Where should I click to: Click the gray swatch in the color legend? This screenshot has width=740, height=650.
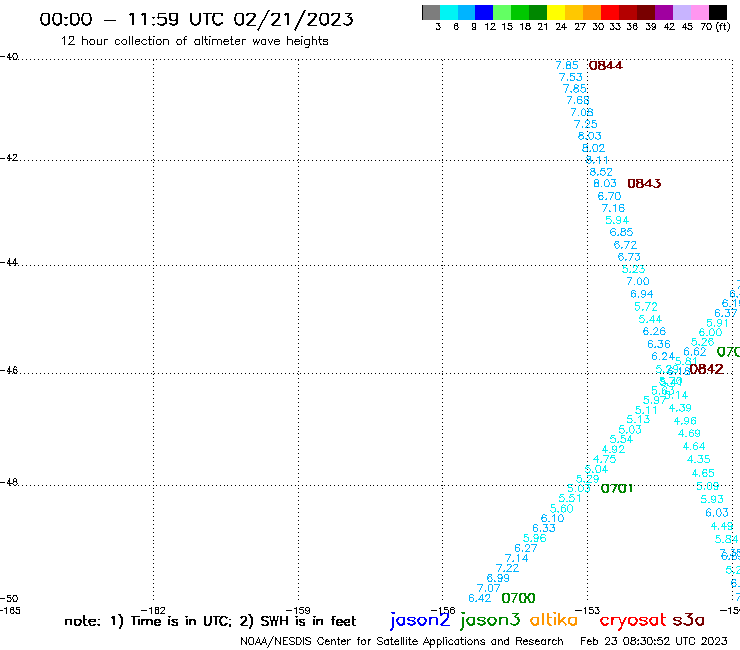coord(431,13)
